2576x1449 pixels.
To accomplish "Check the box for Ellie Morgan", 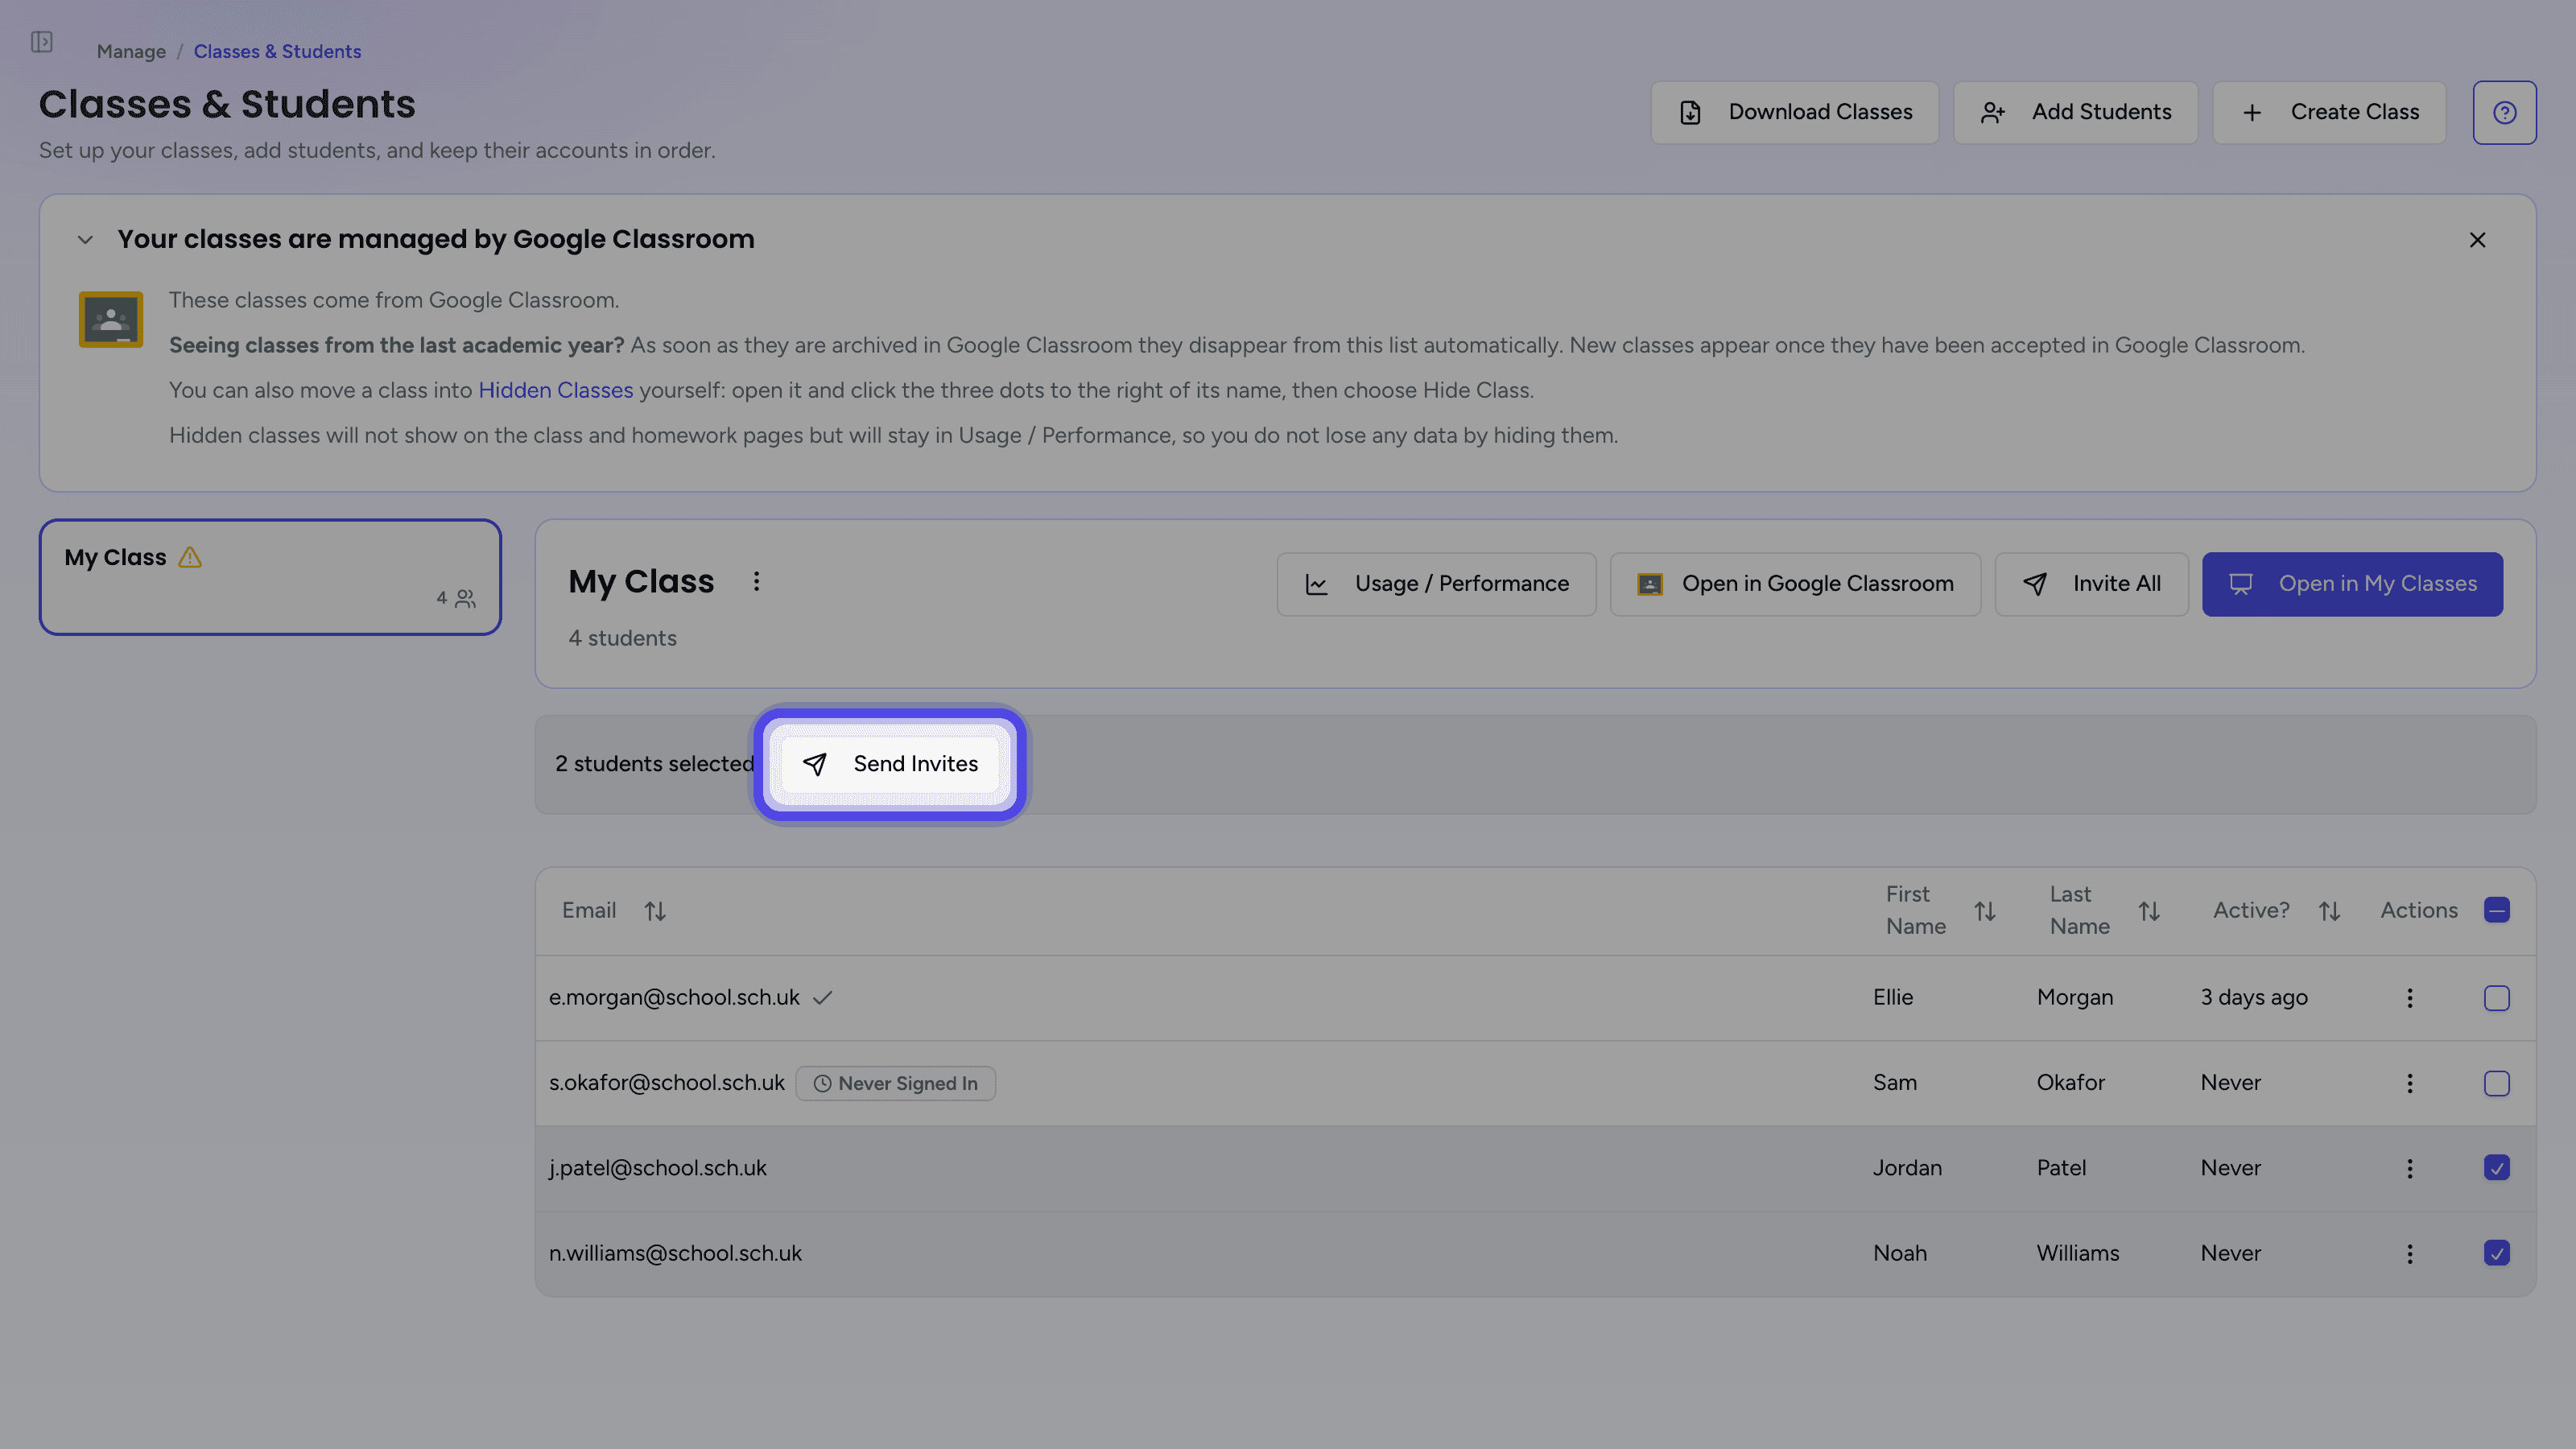I will pyautogui.click(x=2496, y=998).
